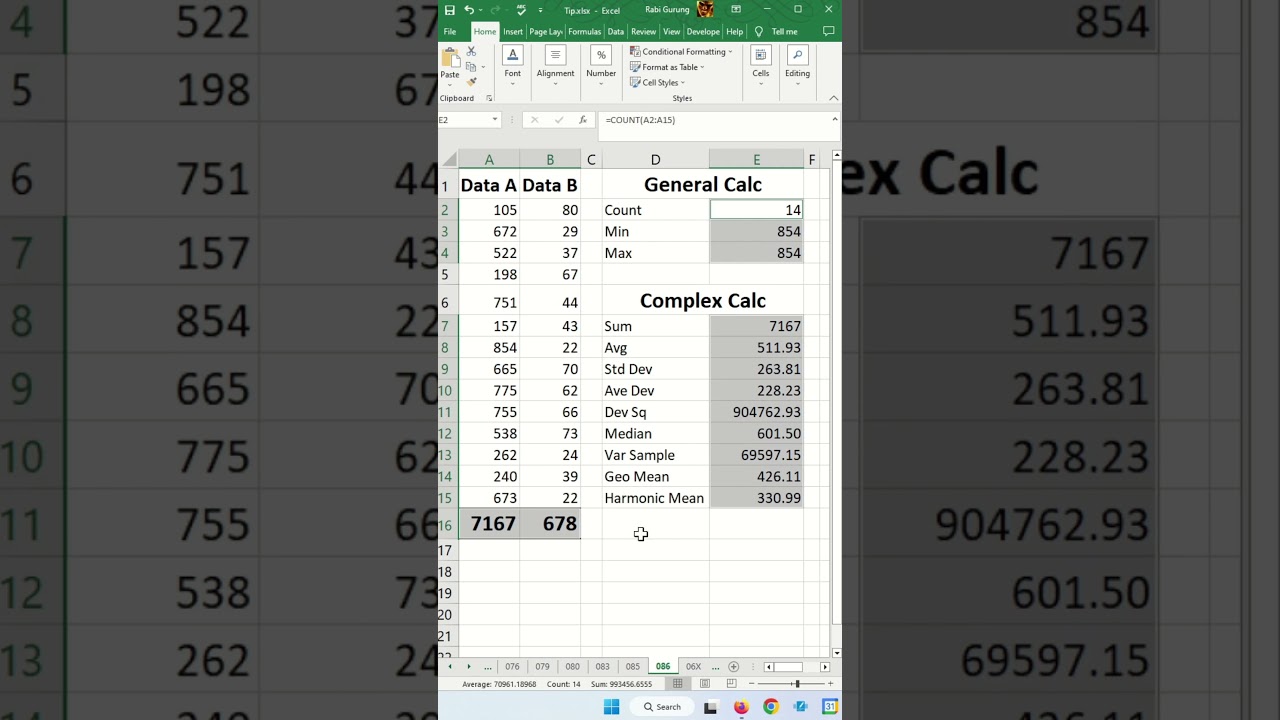Click the Copy icon
1280x720 pixels.
[x=470, y=67]
